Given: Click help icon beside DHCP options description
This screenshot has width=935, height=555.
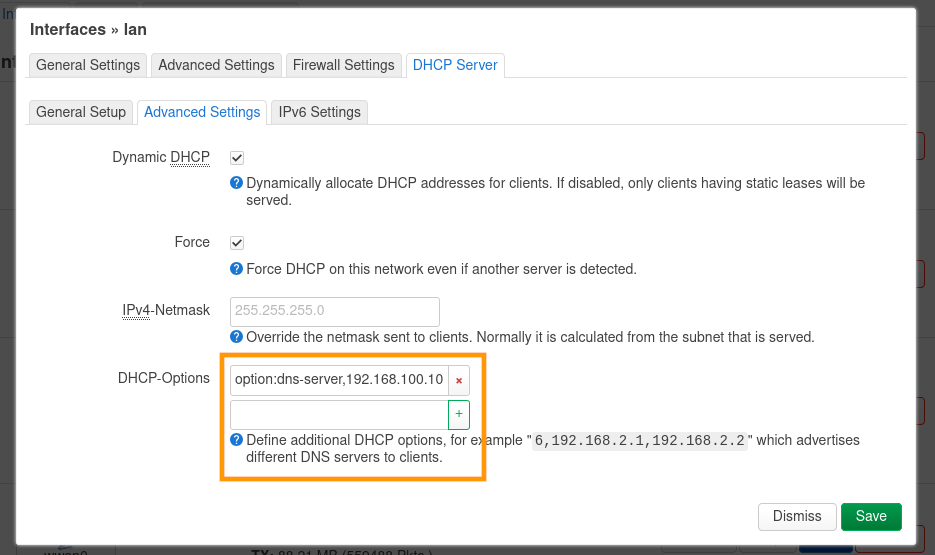Looking at the screenshot, I should pyautogui.click(x=237, y=439).
